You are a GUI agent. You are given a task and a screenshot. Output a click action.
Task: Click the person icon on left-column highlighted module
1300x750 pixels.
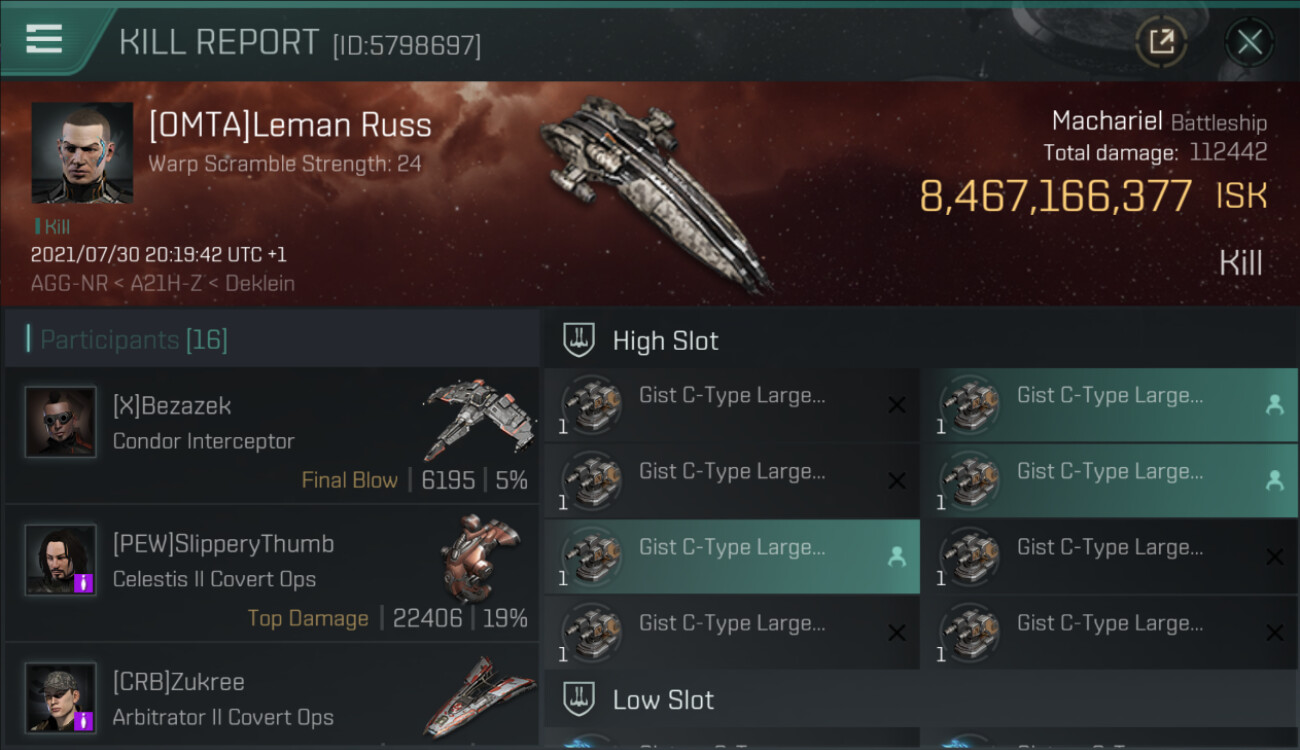point(896,557)
